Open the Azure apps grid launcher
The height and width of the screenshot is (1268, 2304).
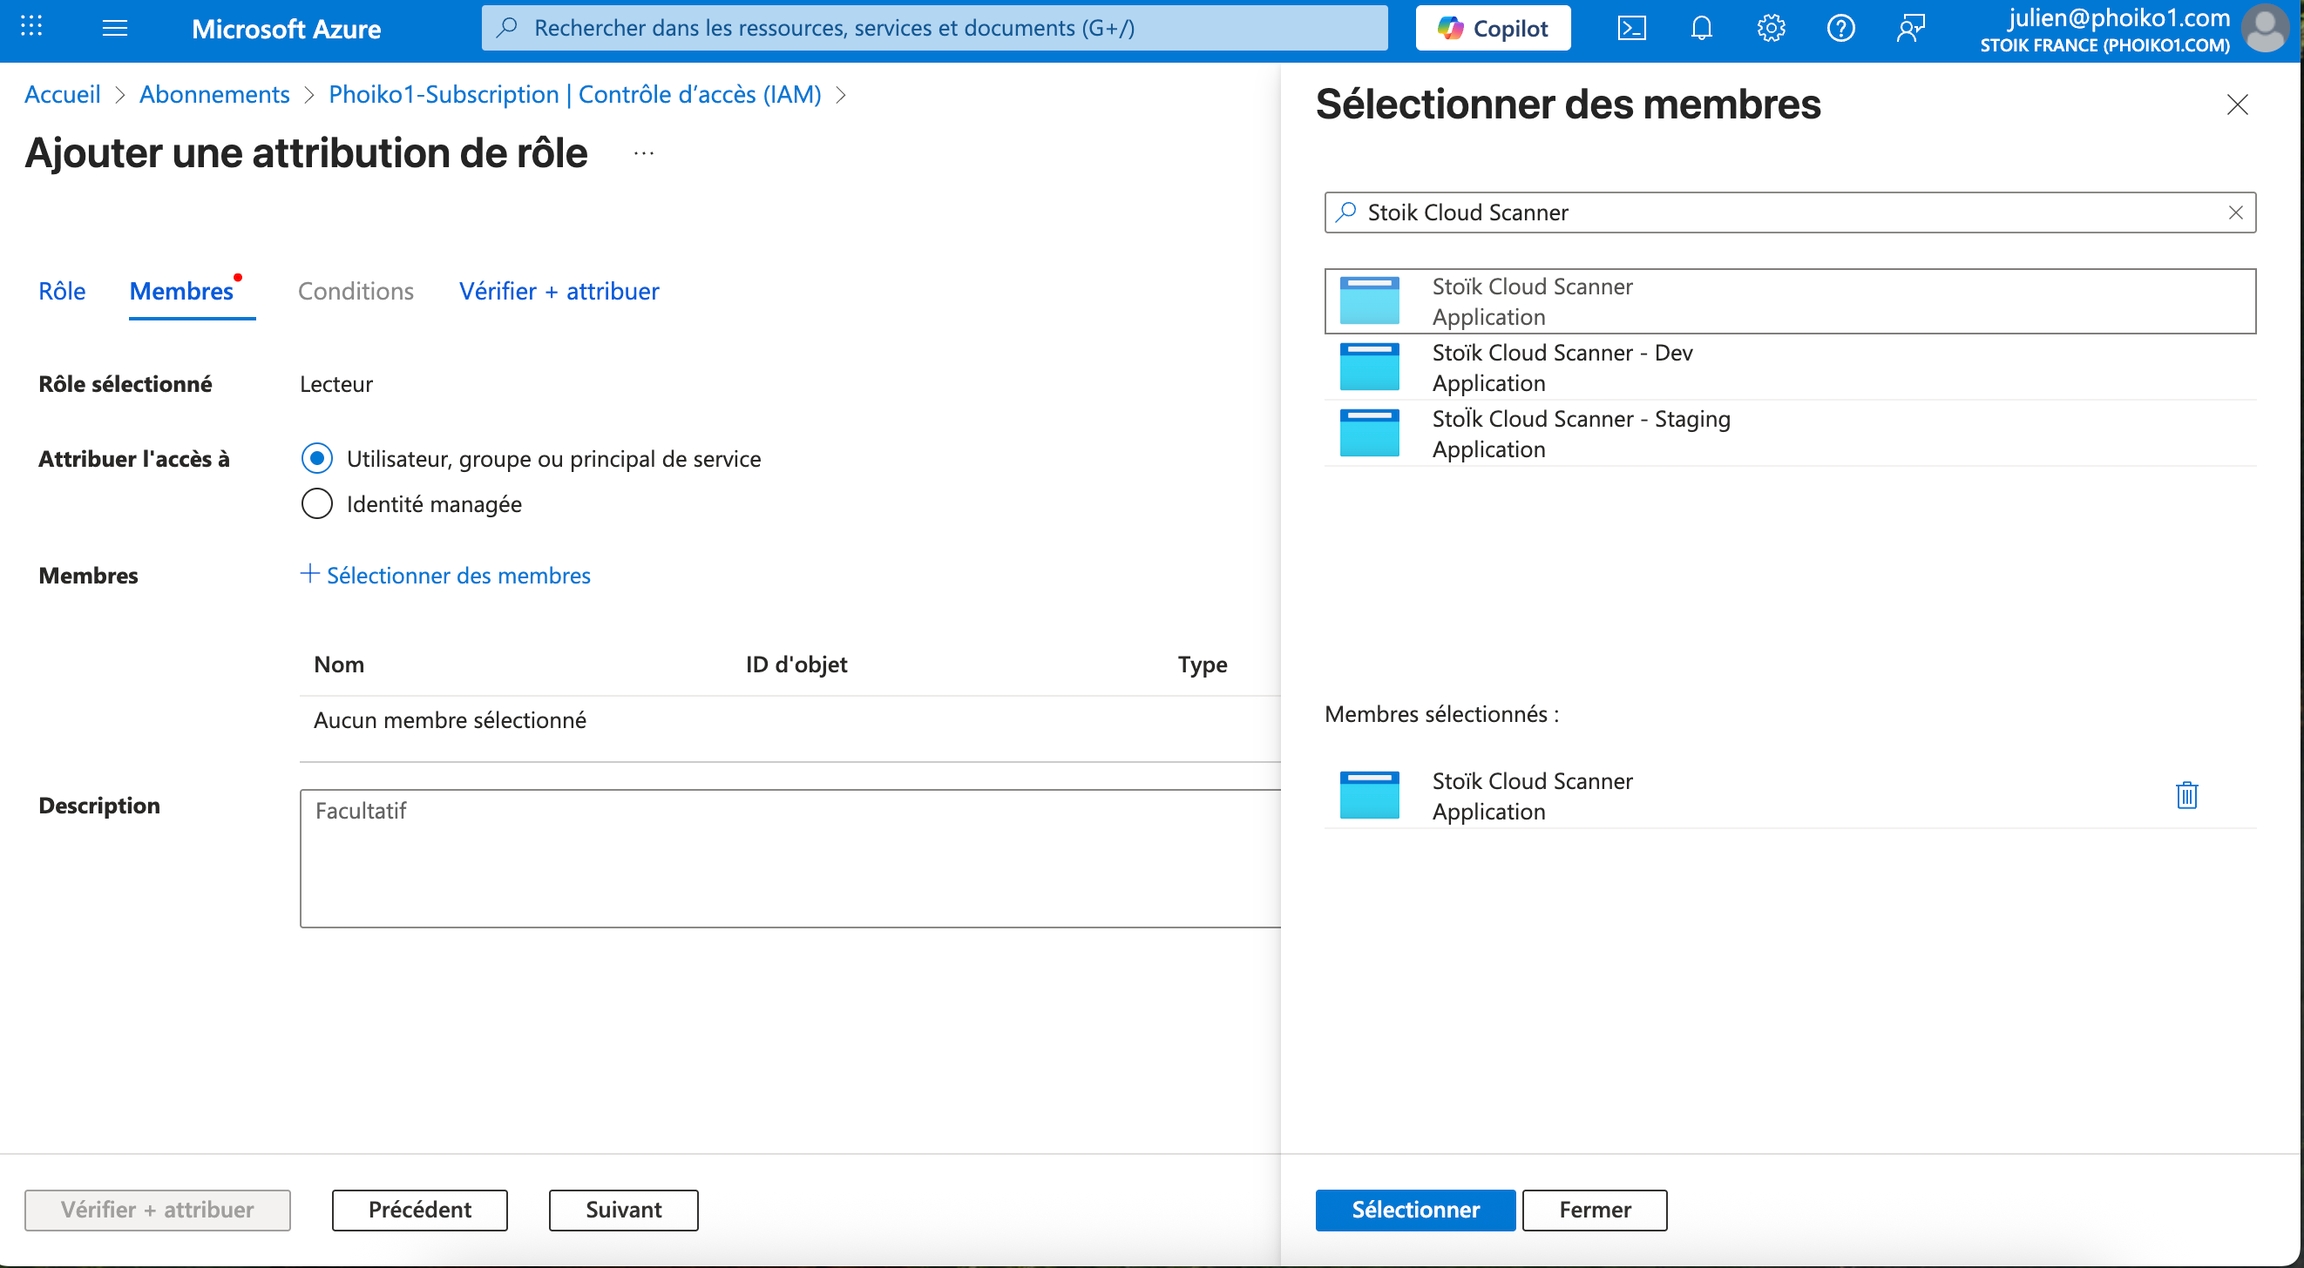[x=31, y=27]
